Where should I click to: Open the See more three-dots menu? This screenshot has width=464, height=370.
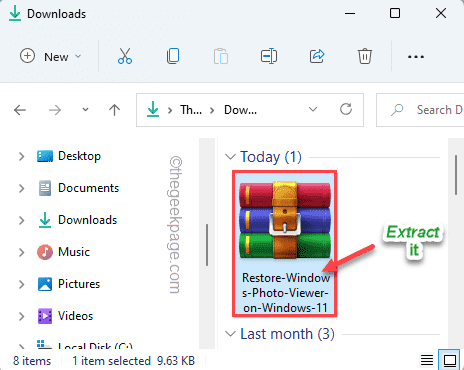(x=416, y=57)
